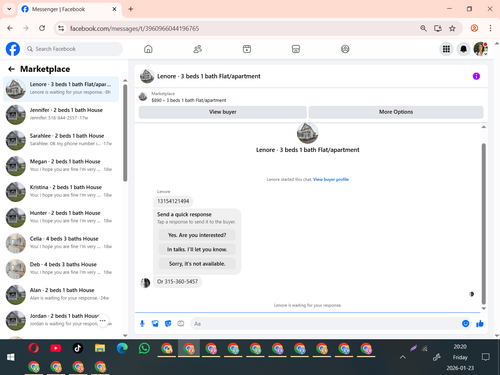This screenshot has width=500, height=375.
Task: Open the notifications bell
Action: coord(463,49)
